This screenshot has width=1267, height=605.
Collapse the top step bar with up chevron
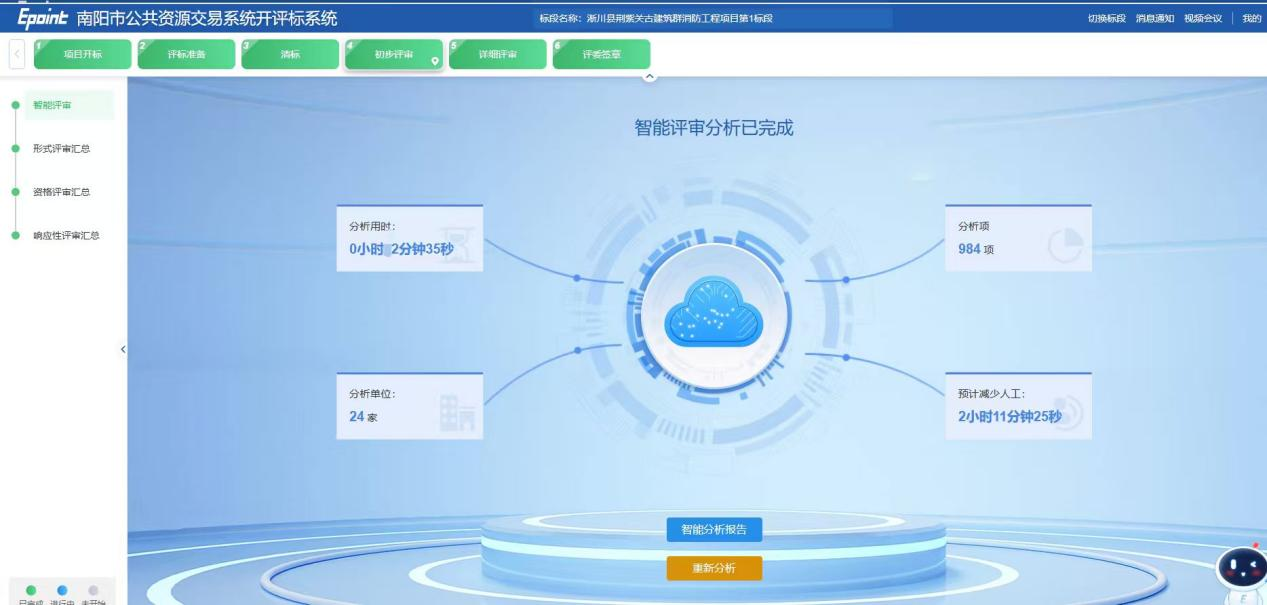tap(648, 76)
